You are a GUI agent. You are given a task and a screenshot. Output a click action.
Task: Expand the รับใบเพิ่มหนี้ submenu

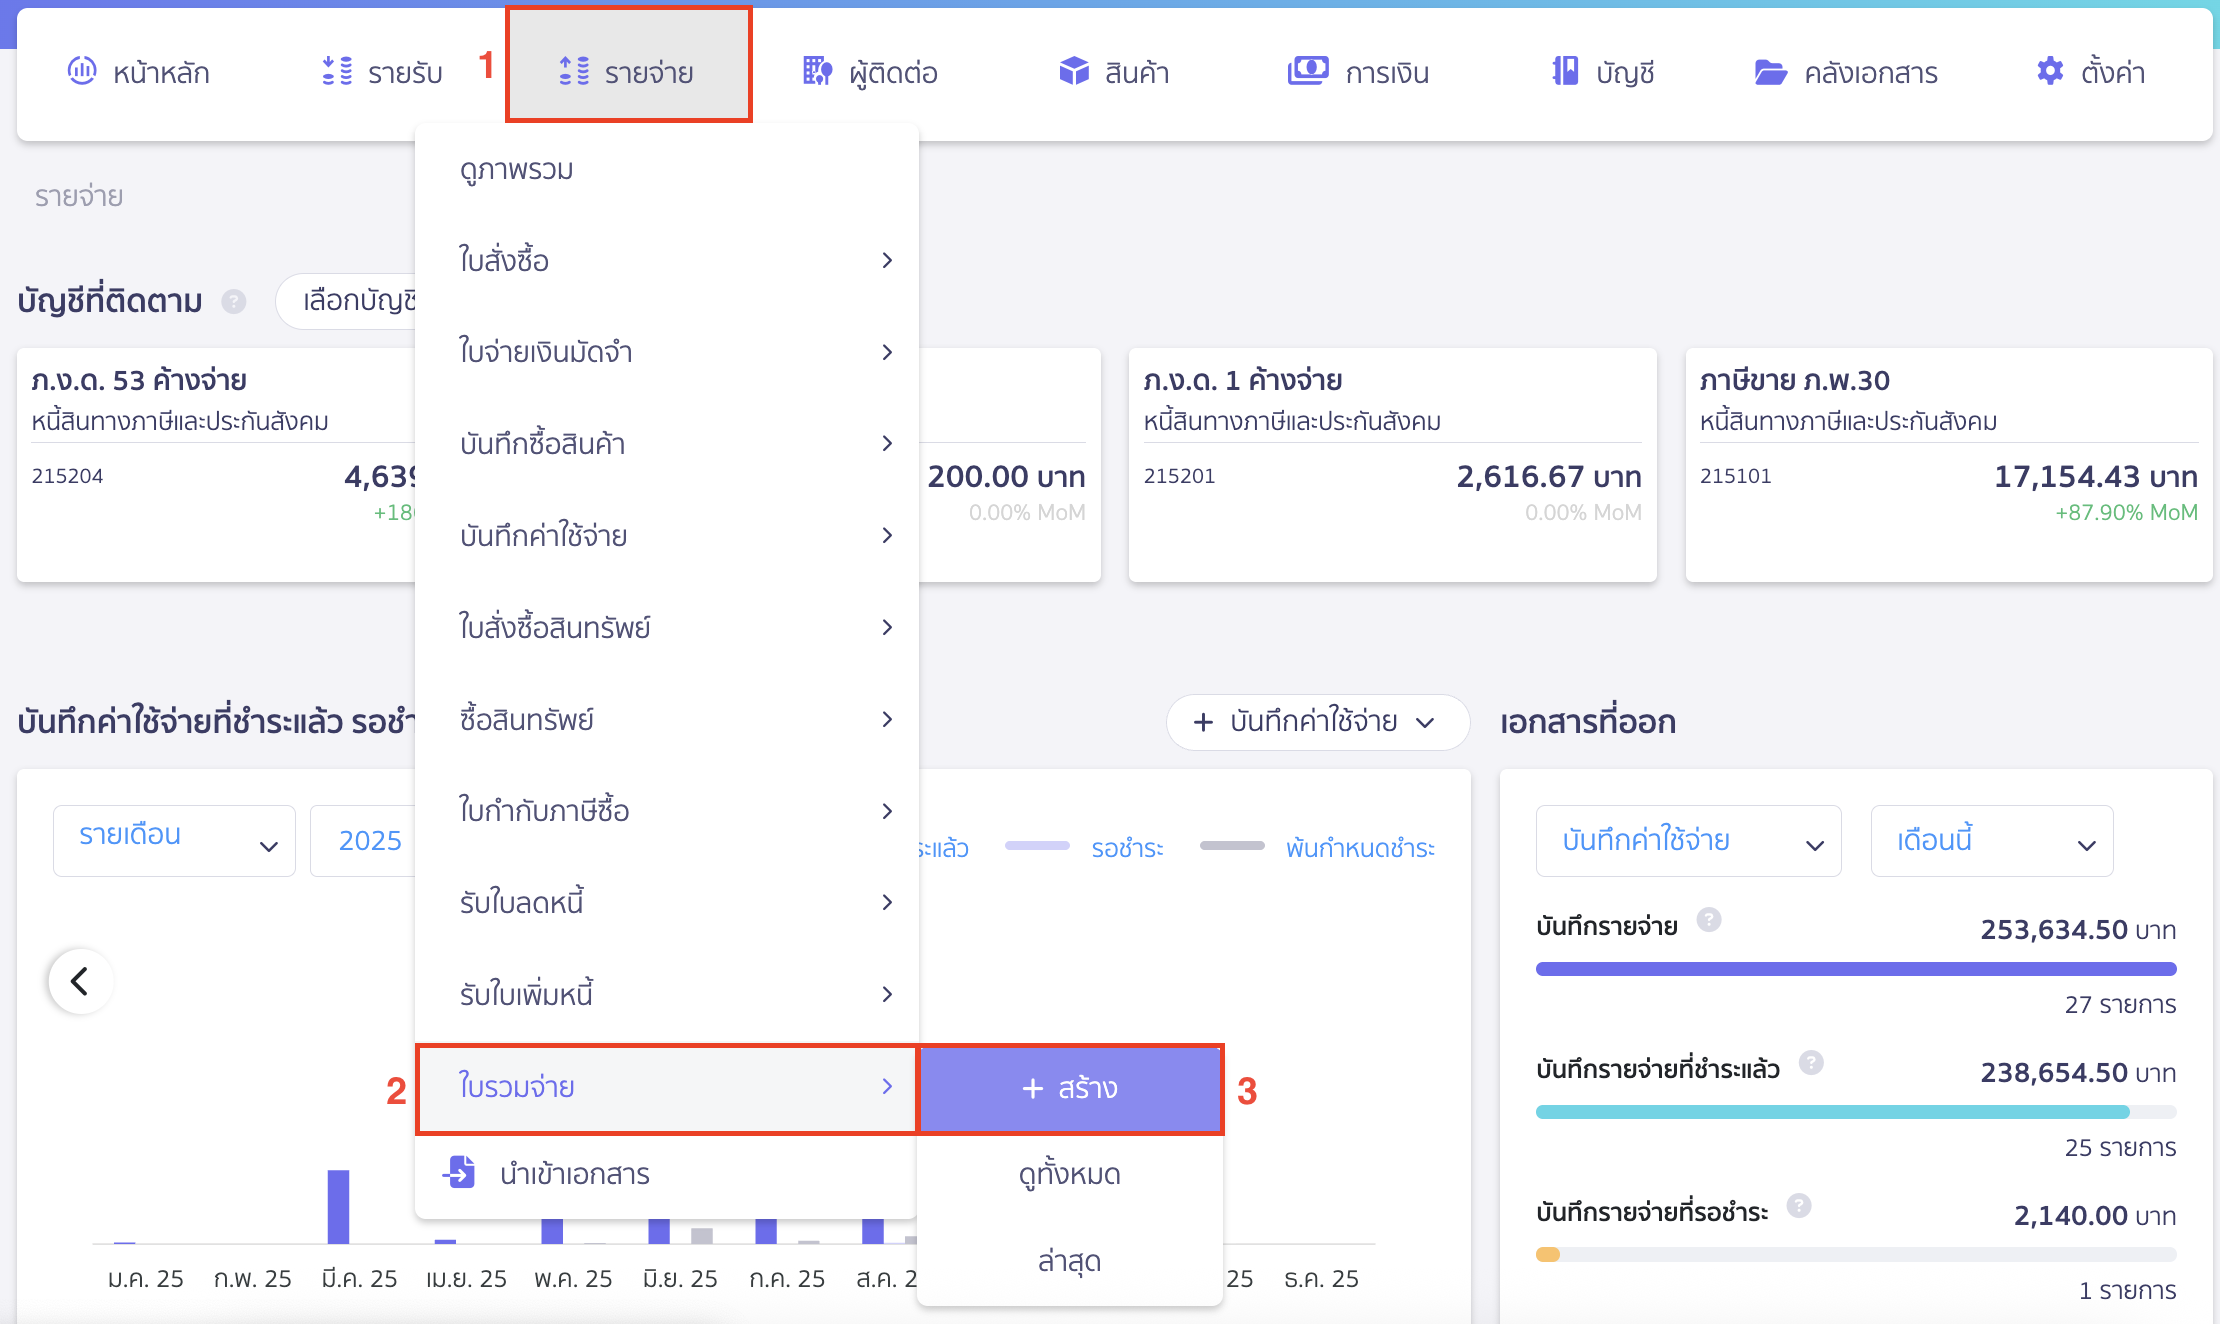(667, 995)
